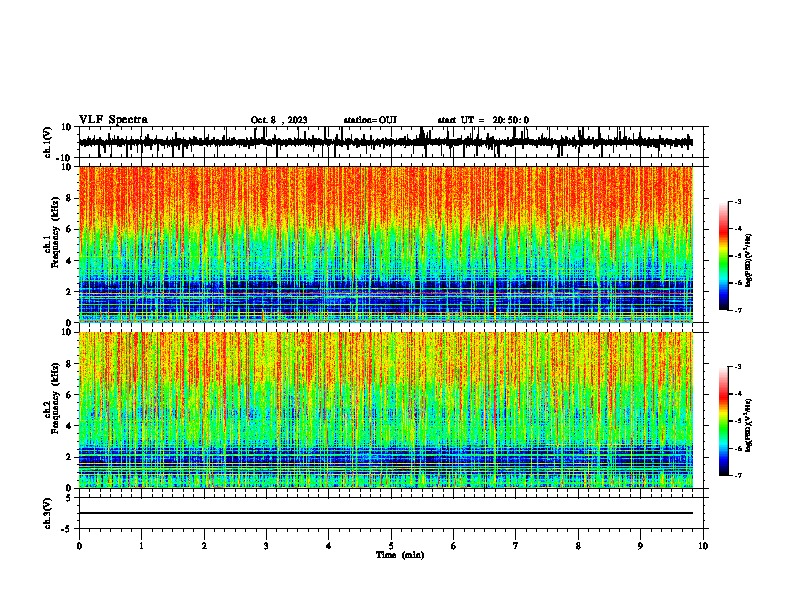
Task: Select the "start UT = 20:50: 0" text
Action: [483, 120]
